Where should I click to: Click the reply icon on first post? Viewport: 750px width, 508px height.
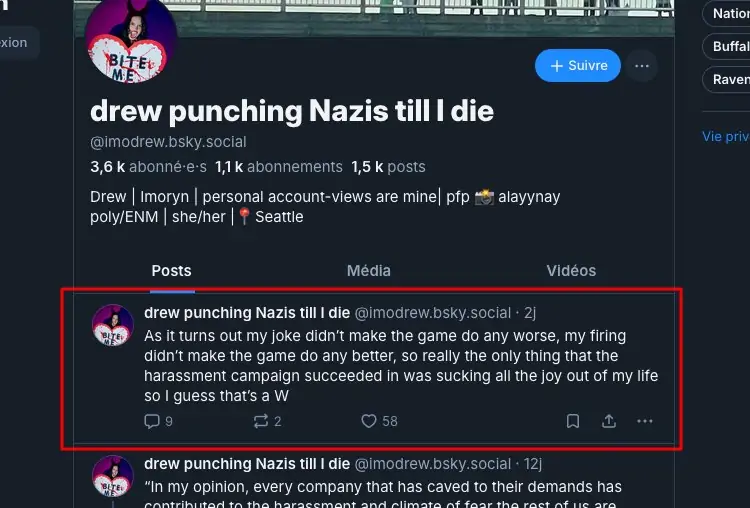click(x=153, y=421)
